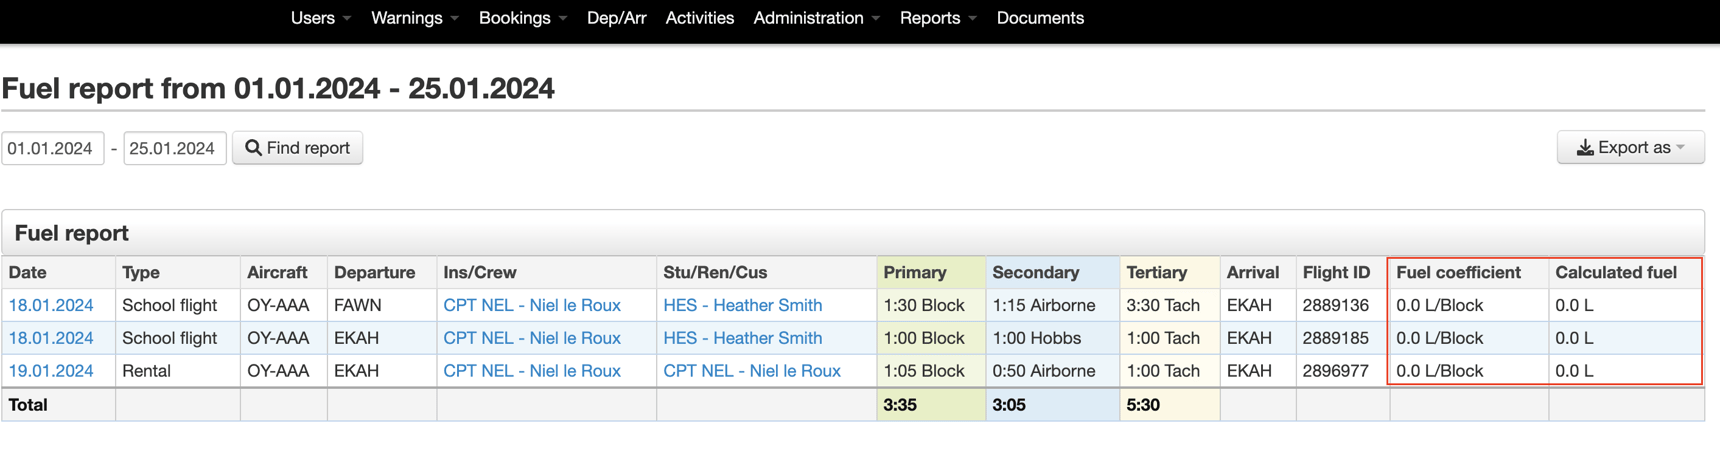Open the Dep/Arr page
The width and height of the screenshot is (1720, 452).
(616, 18)
